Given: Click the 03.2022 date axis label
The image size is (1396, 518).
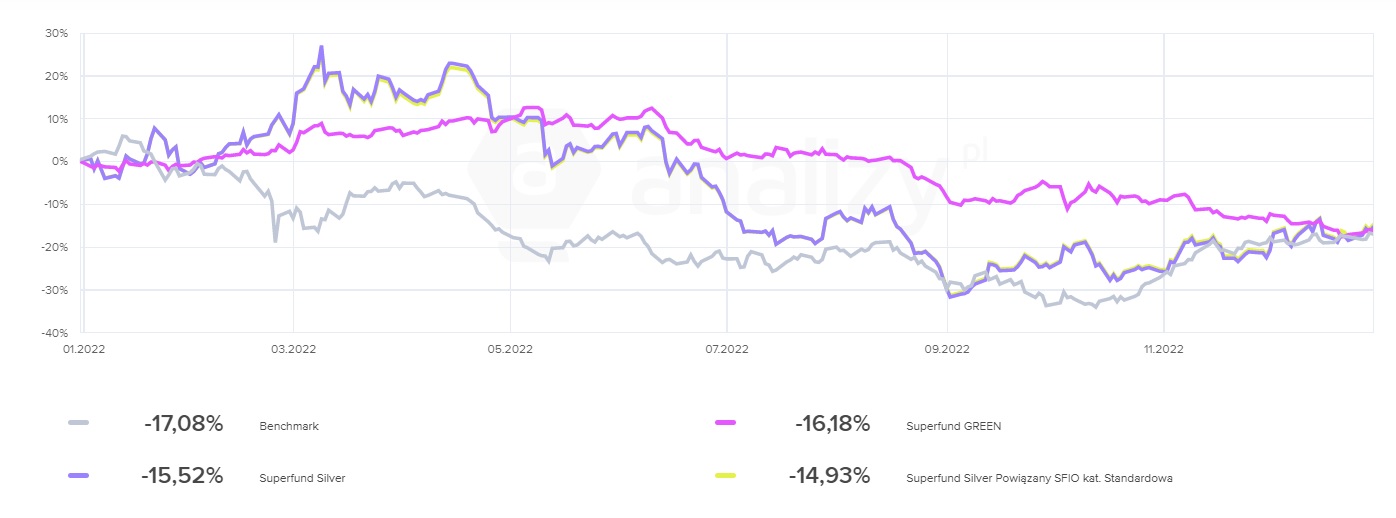Looking at the screenshot, I should coord(292,349).
